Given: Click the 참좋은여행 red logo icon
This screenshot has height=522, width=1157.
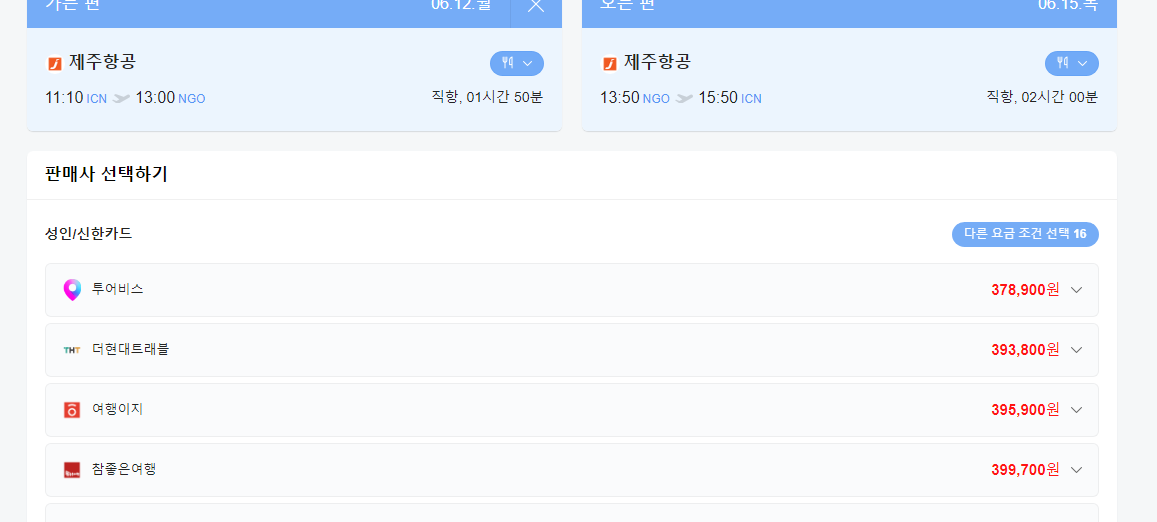Looking at the screenshot, I should point(72,470).
